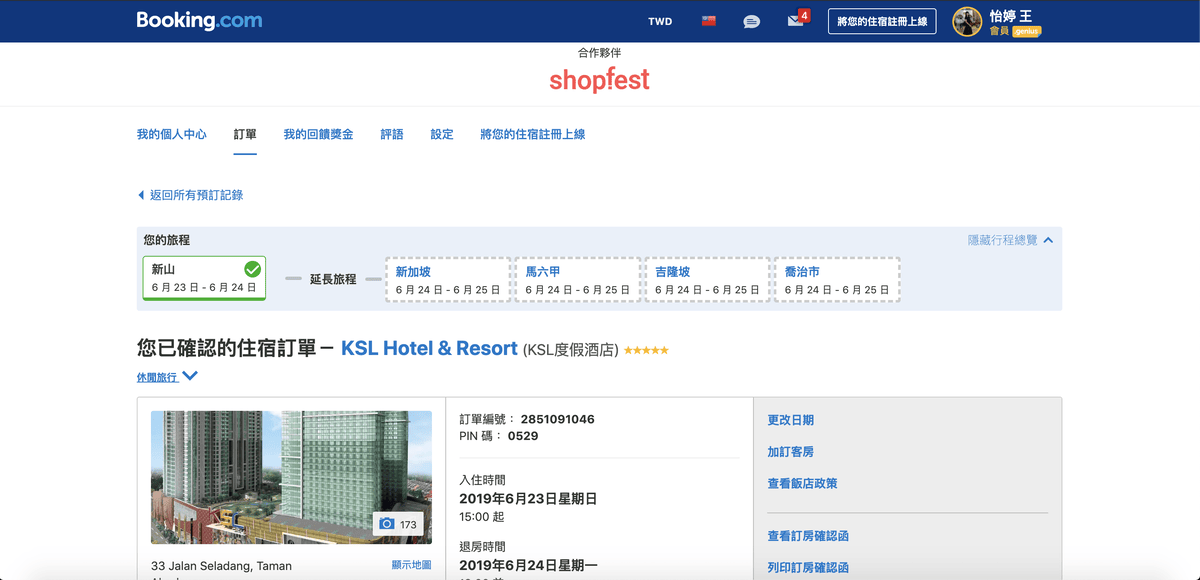
Task: Open the KSL Hotel & Resort link
Action: click(x=429, y=348)
